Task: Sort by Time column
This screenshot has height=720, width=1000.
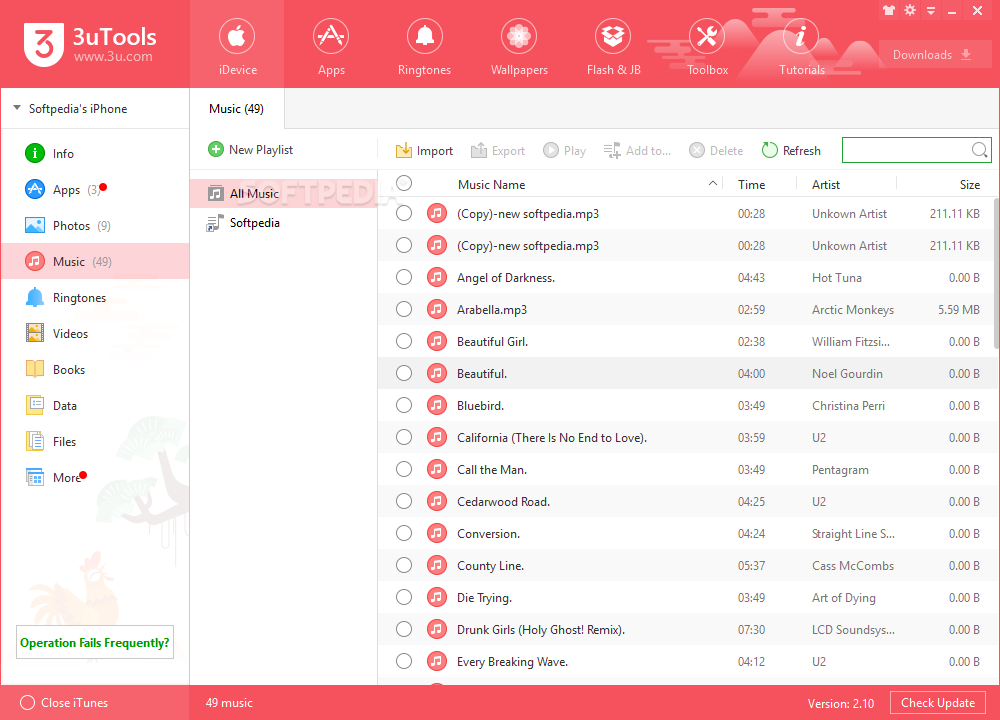Action: tap(751, 184)
